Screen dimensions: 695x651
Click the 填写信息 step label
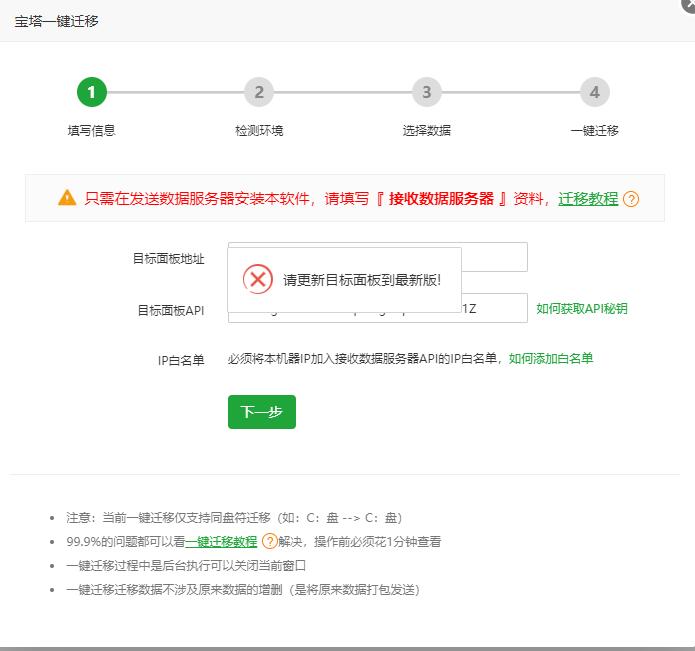(92, 131)
